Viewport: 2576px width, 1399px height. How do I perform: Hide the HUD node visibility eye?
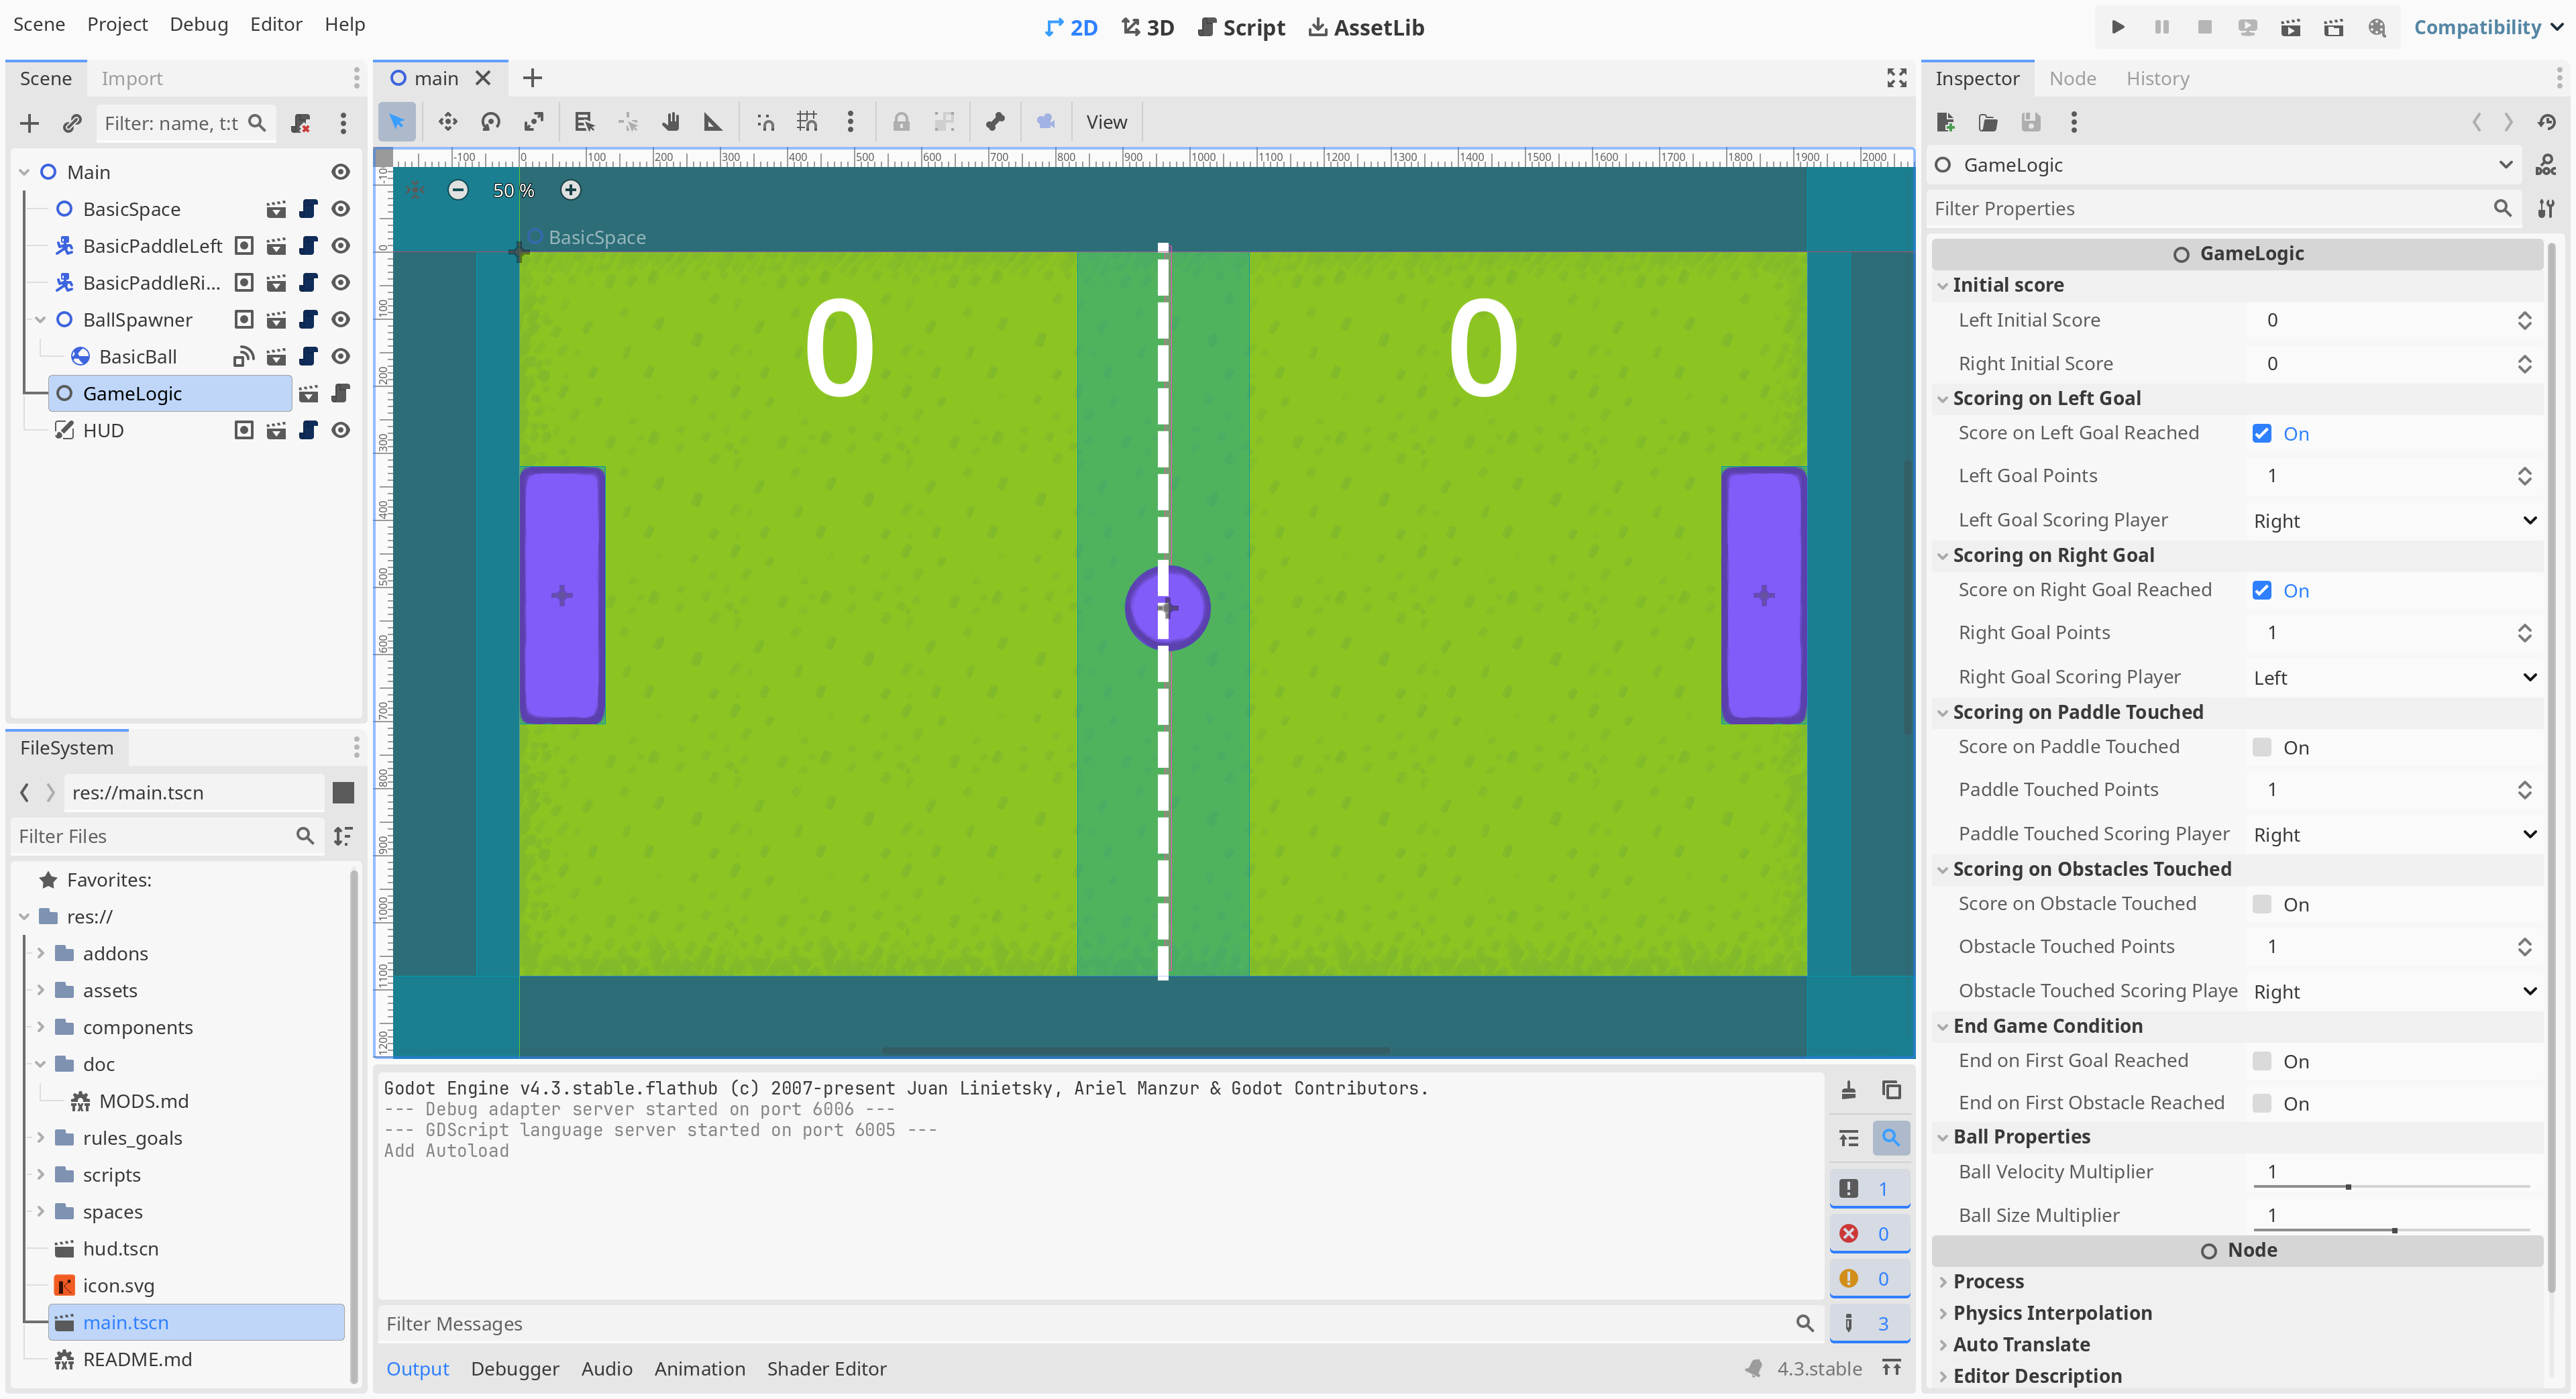341,431
